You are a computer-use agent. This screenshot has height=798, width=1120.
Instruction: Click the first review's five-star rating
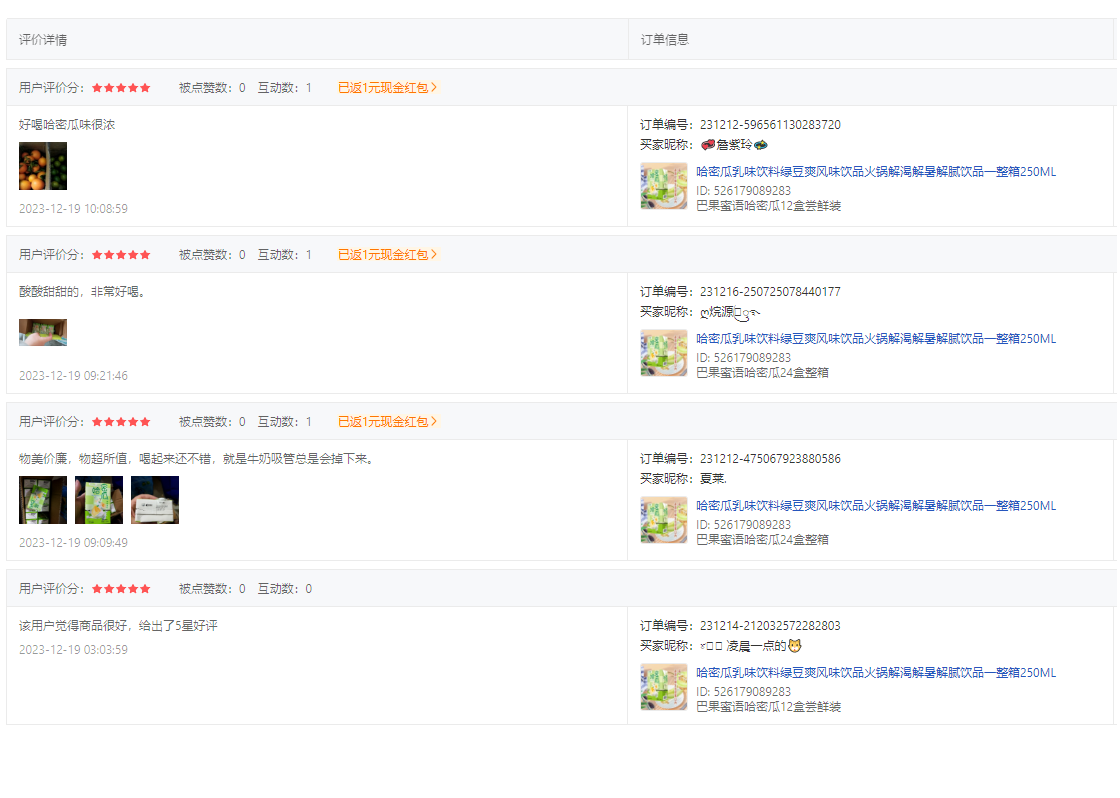[x=121, y=88]
